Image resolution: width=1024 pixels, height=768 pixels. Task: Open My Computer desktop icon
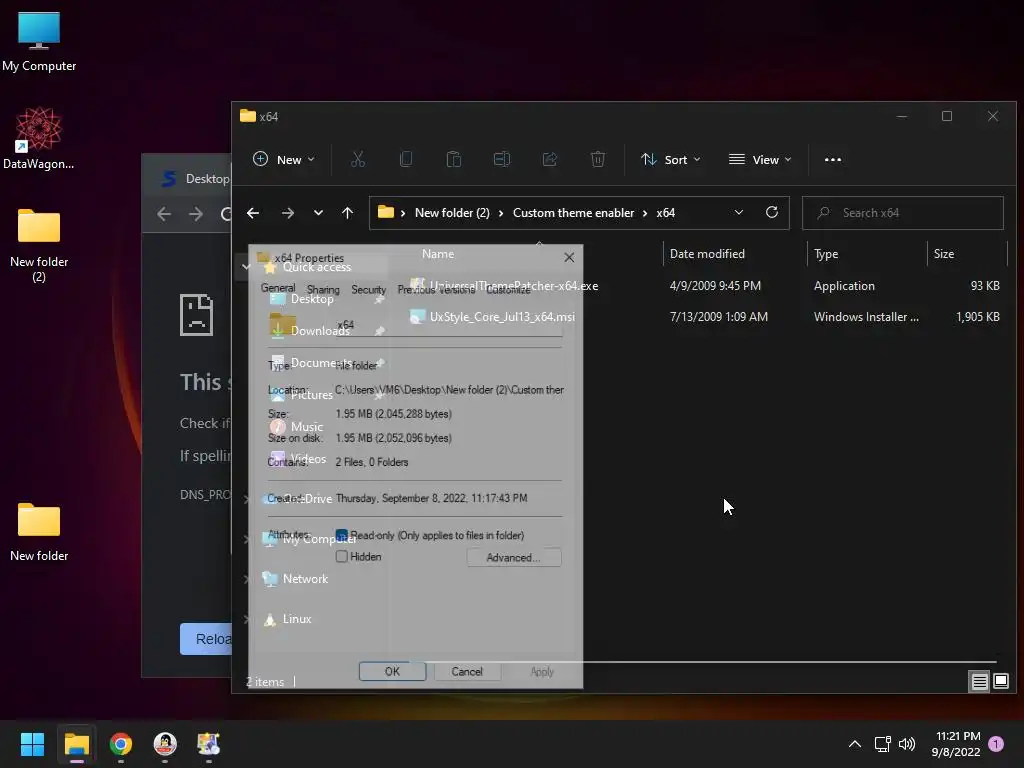click(x=39, y=42)
